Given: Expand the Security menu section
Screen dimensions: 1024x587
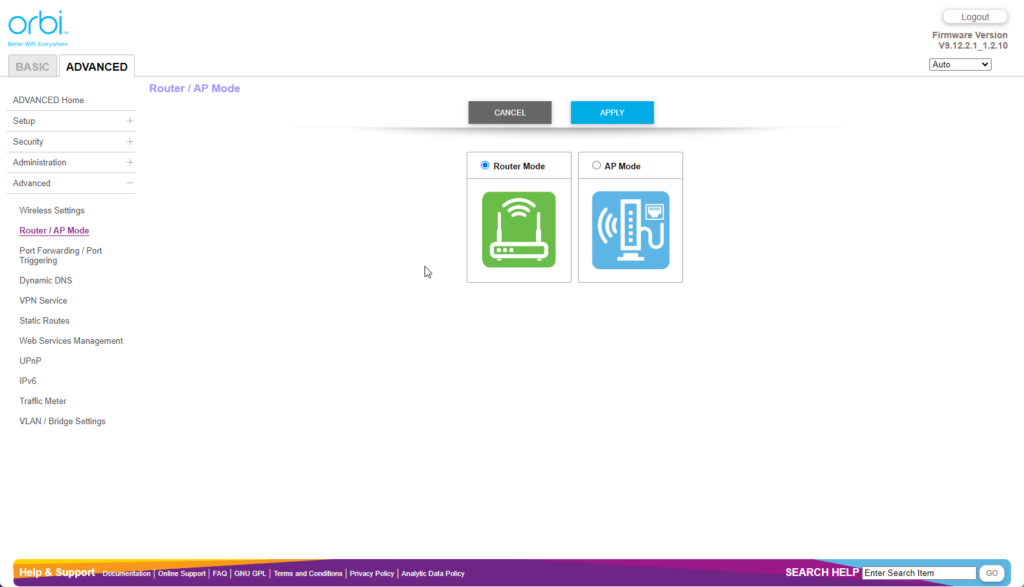Looking at the screenshot, I should (129, 142).
